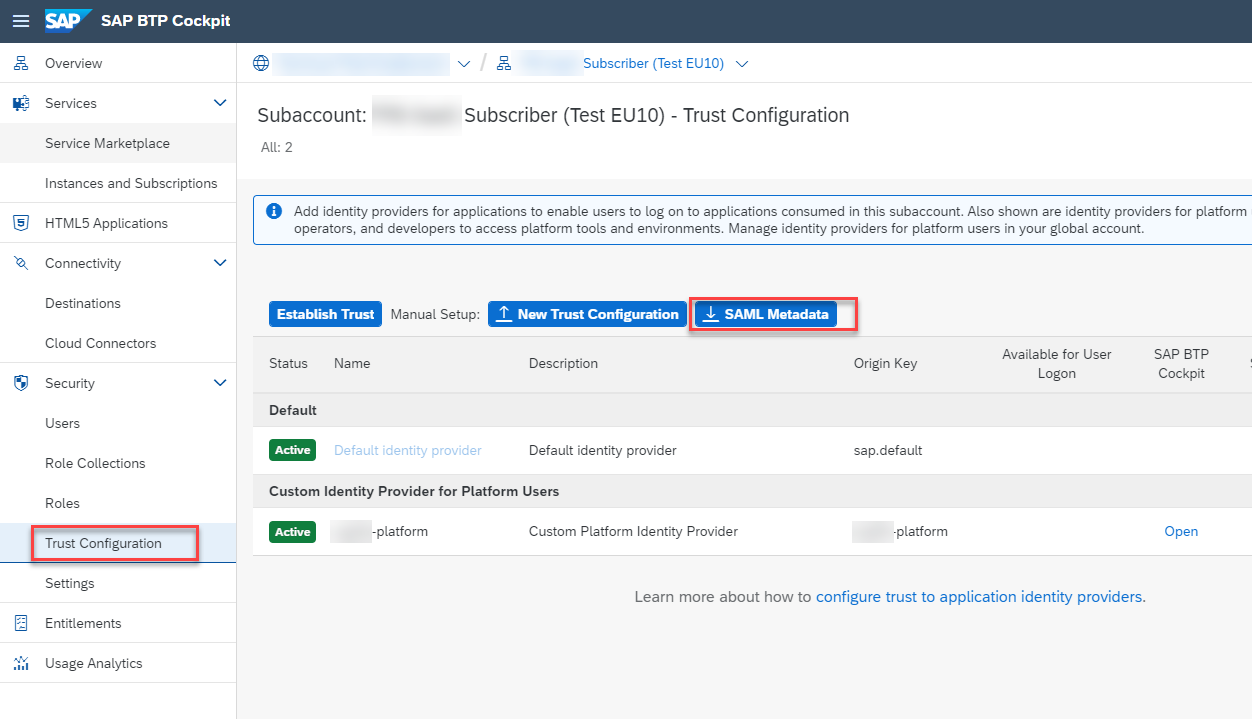This screenshot has width=1252, height=719.
Task: Click Custom Platform Identity Provider description cell
Action: pyautogui.click(x=633, y=531)
